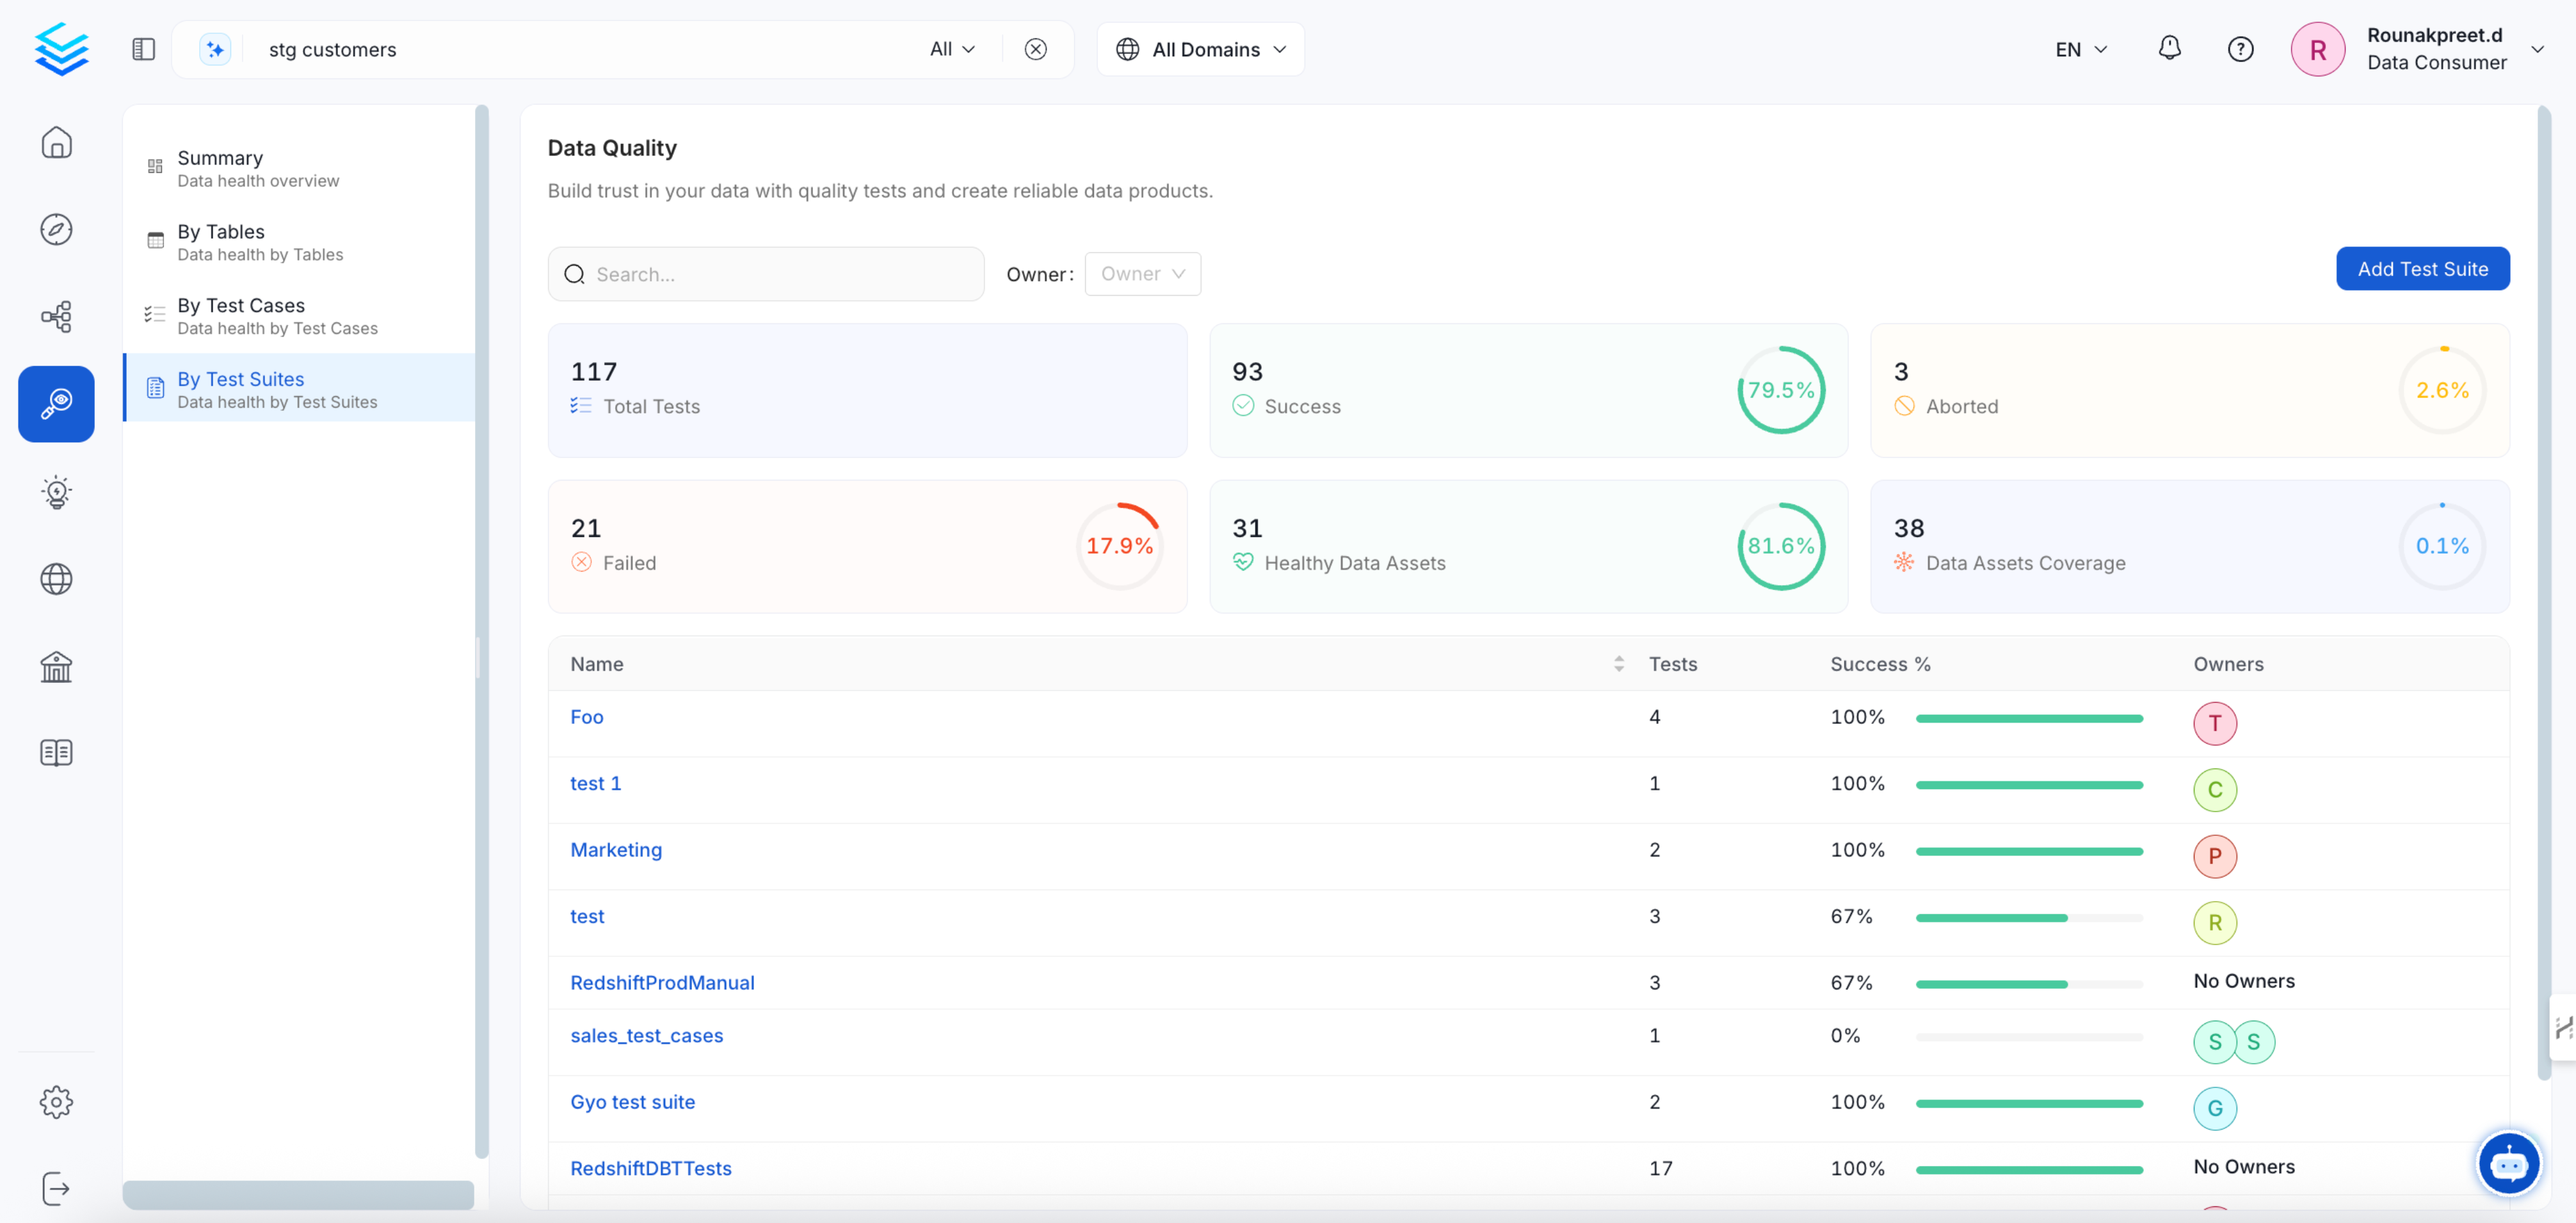Open the lightbulb Insights icon
This screenshot has width=2576, height=1223.
(x=56, y=492)
